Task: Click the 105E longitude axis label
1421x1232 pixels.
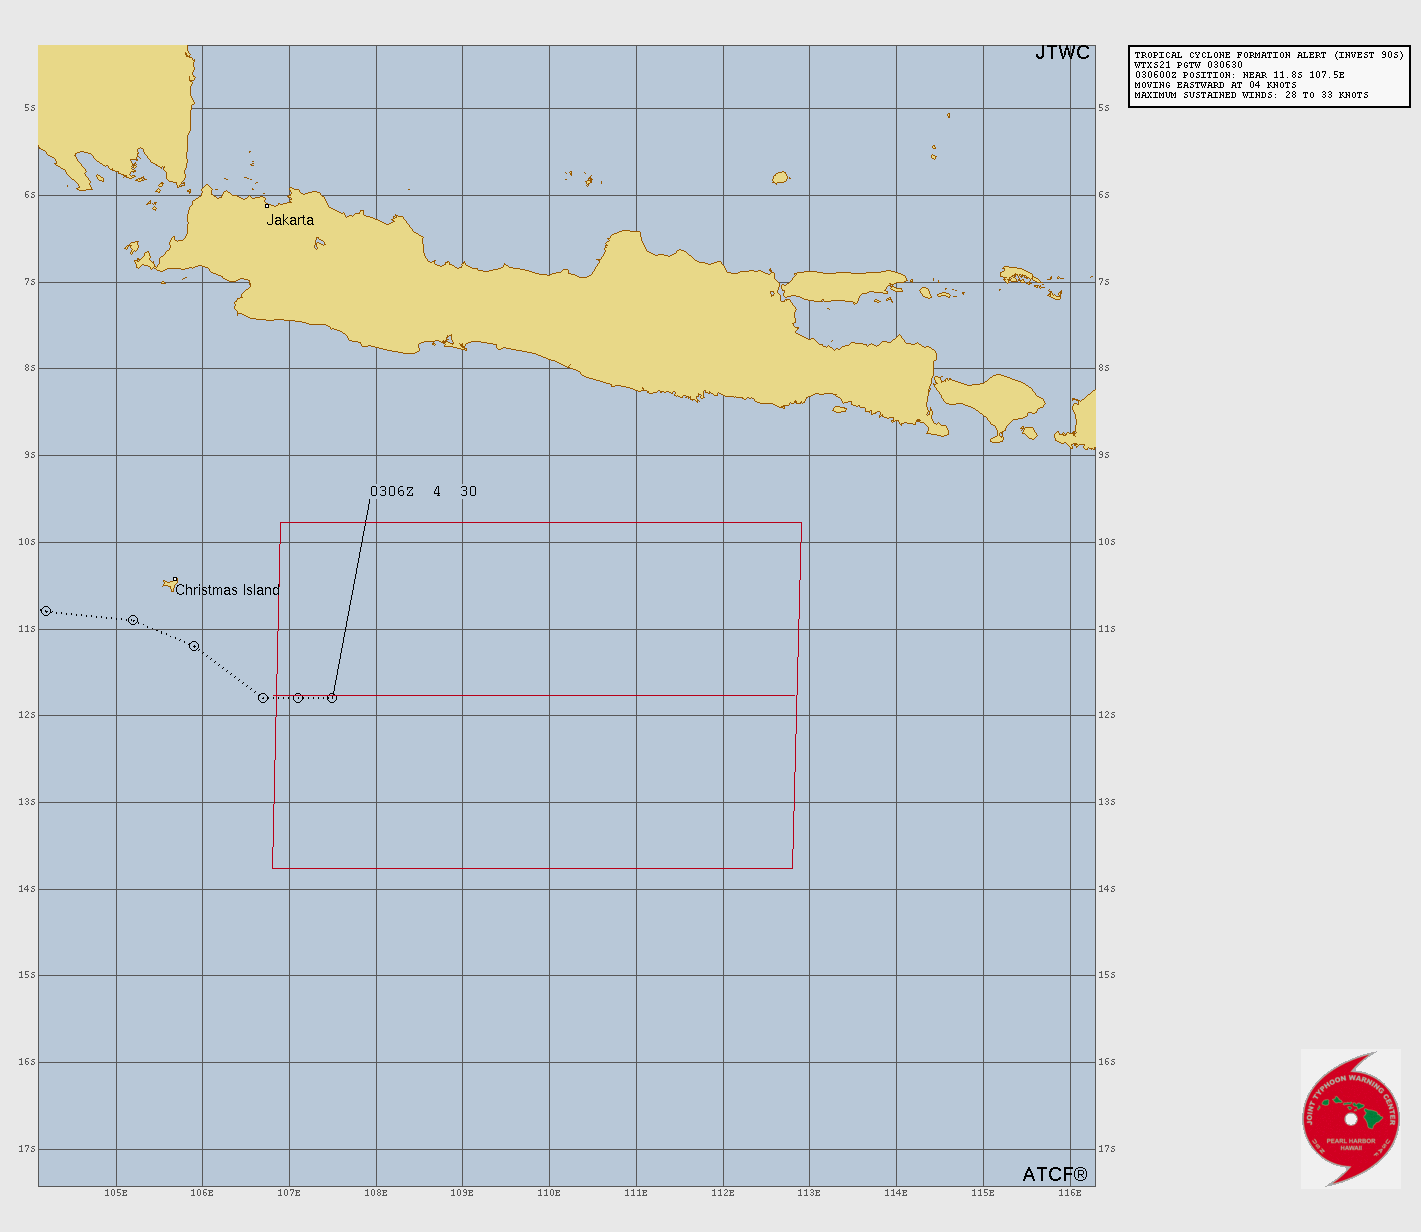Action: click(116, 1192)
